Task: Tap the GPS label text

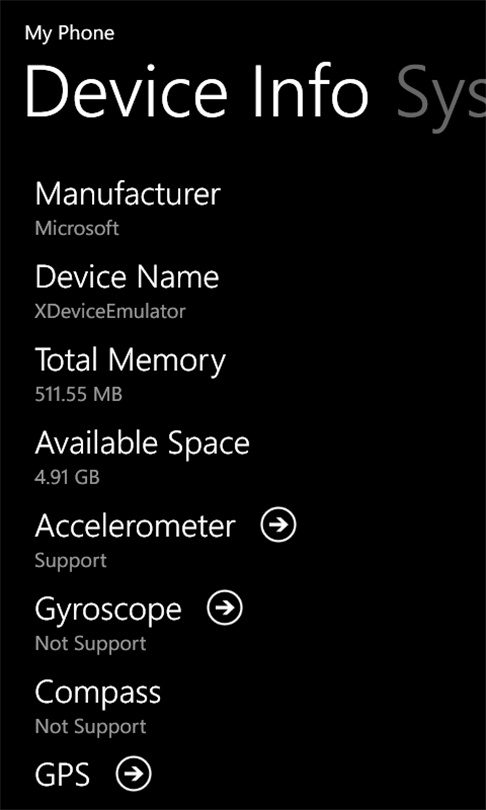Action: point(62,775)
